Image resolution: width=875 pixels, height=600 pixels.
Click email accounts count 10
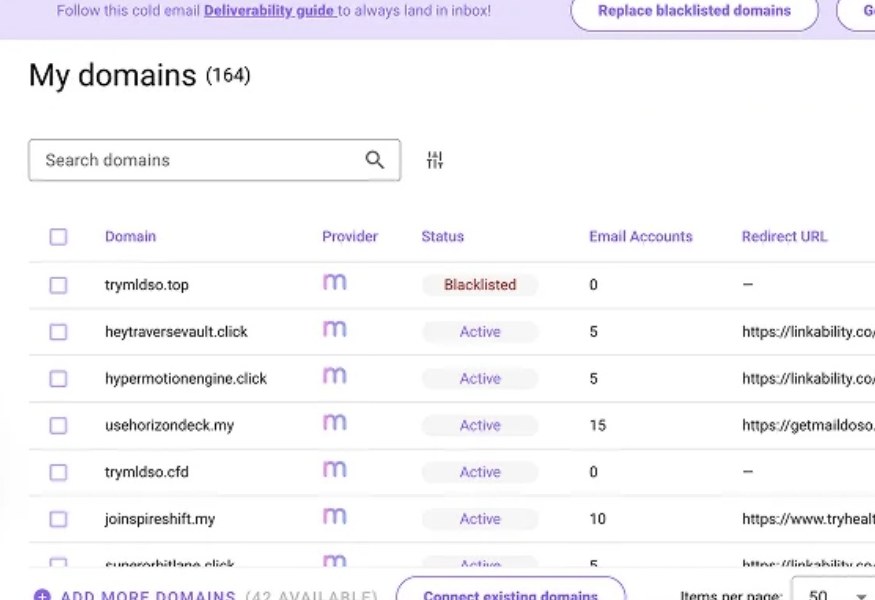[x=598, y=520]
